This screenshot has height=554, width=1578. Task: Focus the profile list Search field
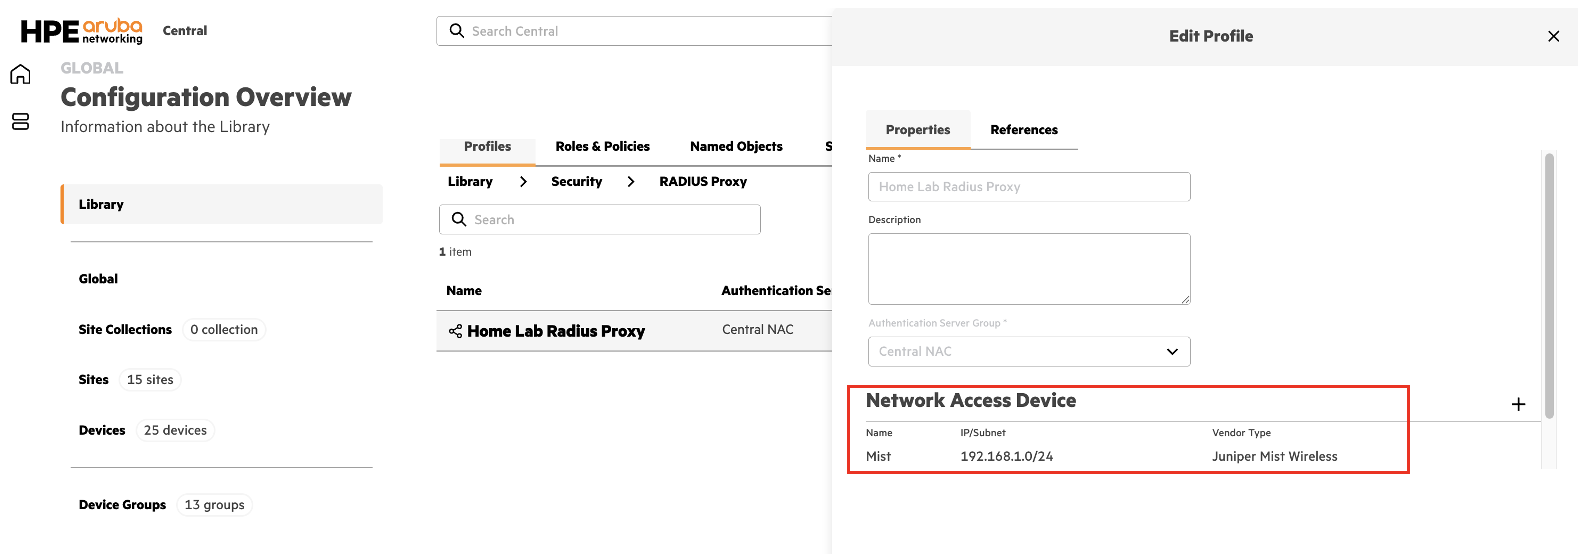pos(600,219)
